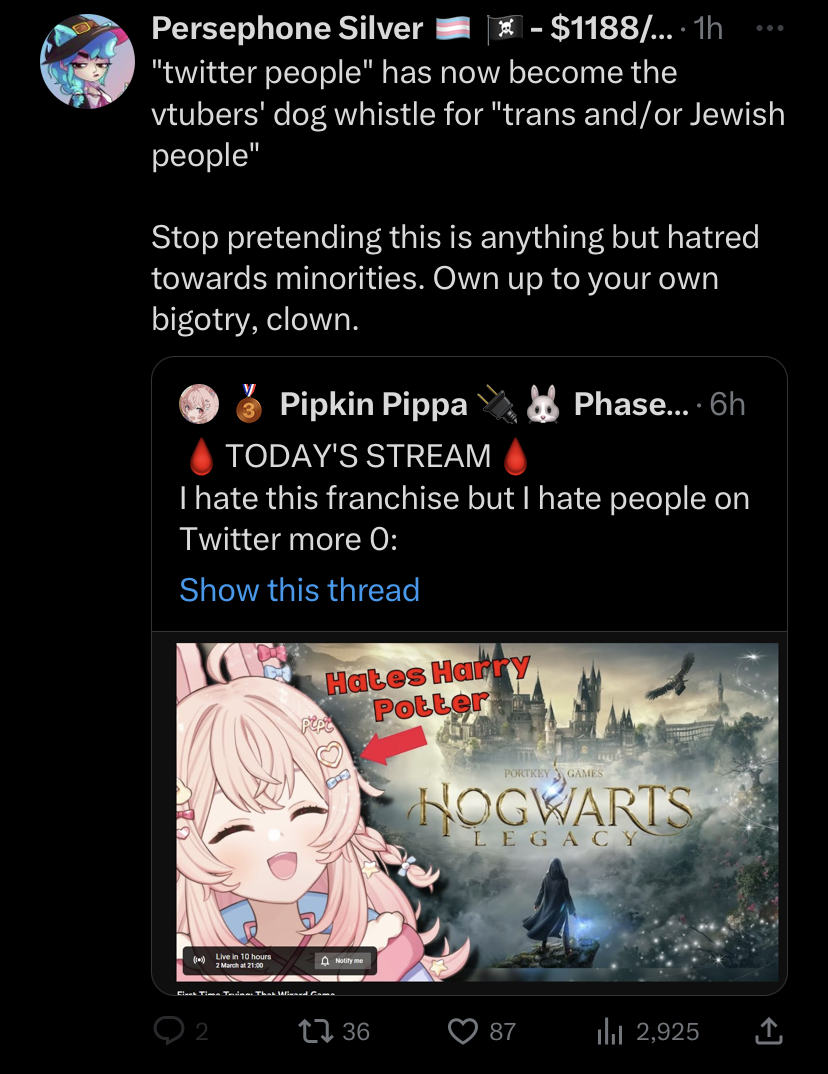Viewport: 828px width, 1074px height.
Task: Click the 6h timestamp on quoted tweet
Action: click(x=727, y=403)
